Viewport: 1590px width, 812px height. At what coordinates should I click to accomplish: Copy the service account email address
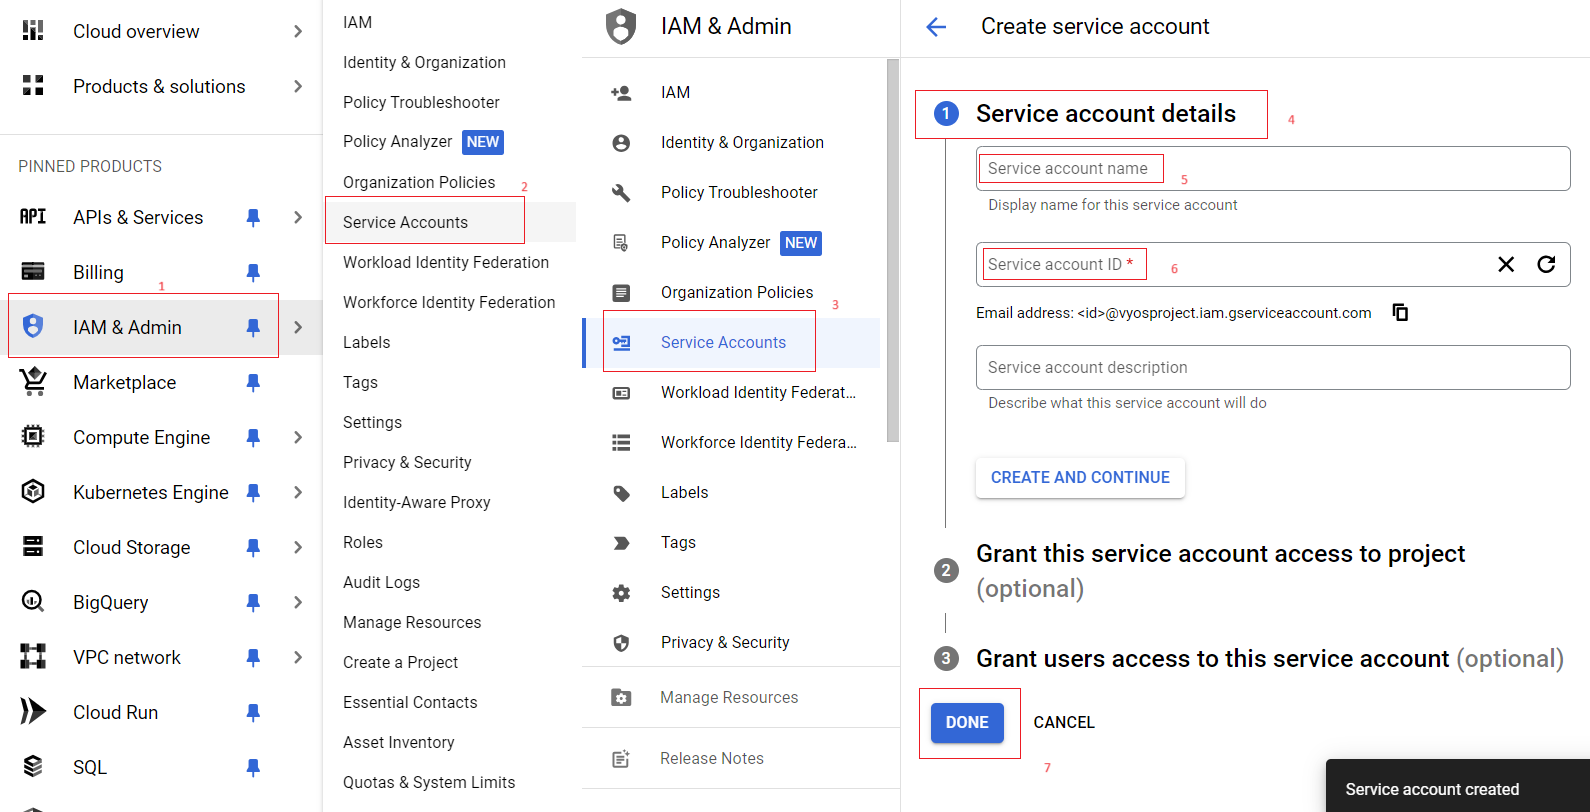[x=1400, y=313]
